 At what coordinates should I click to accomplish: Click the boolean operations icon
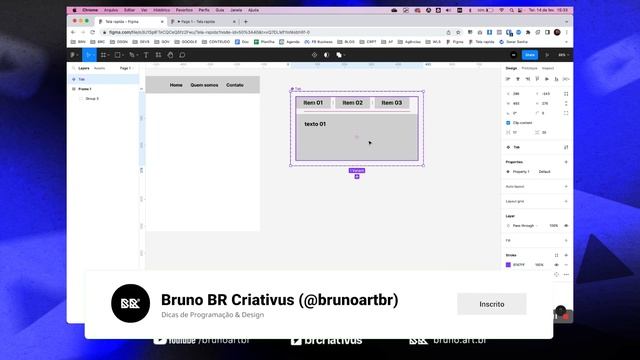point(339,55)
